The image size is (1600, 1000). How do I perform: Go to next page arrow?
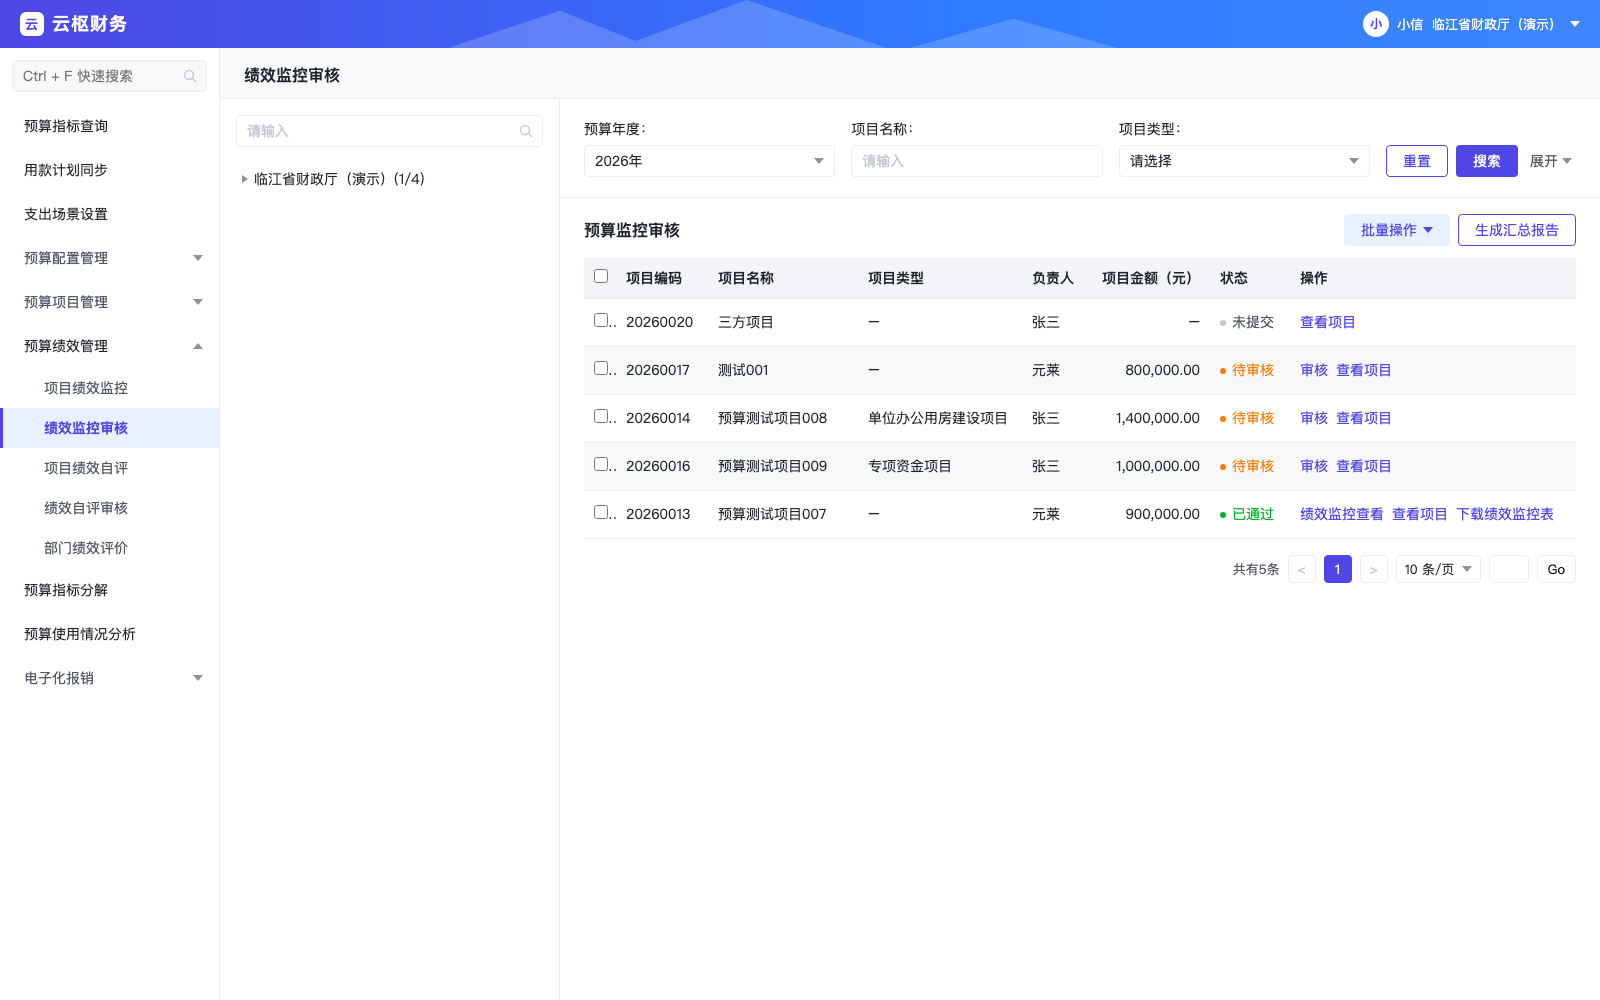[x=1374, y=569]
